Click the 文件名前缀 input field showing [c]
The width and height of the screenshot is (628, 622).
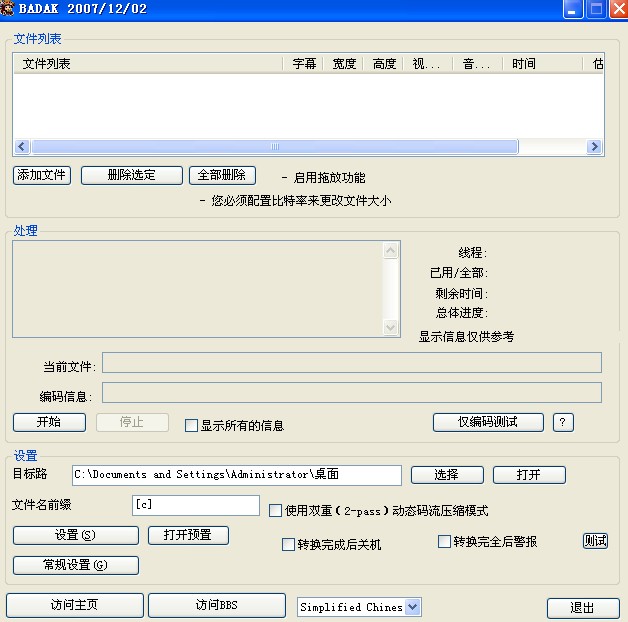tap(195, 505)
